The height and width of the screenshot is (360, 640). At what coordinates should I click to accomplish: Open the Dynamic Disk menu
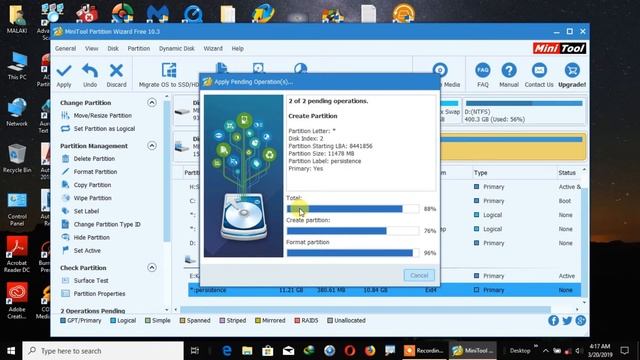point(177,48)
